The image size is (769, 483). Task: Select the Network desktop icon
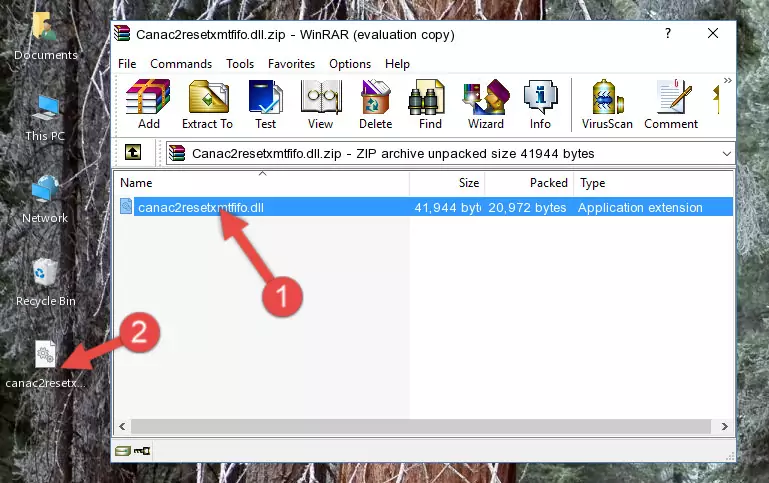coord(45,200)
